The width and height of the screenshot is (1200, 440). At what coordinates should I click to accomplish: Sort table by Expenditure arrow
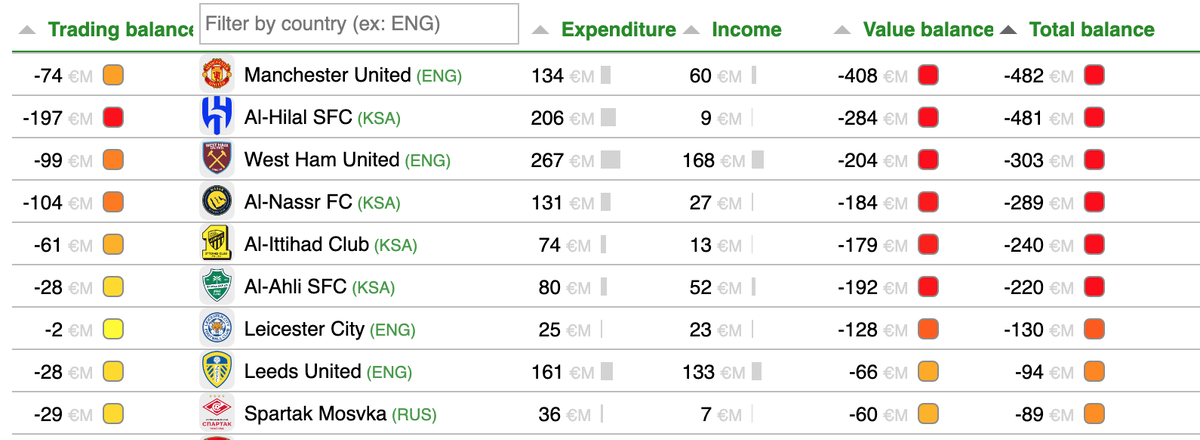pos(541,31)
